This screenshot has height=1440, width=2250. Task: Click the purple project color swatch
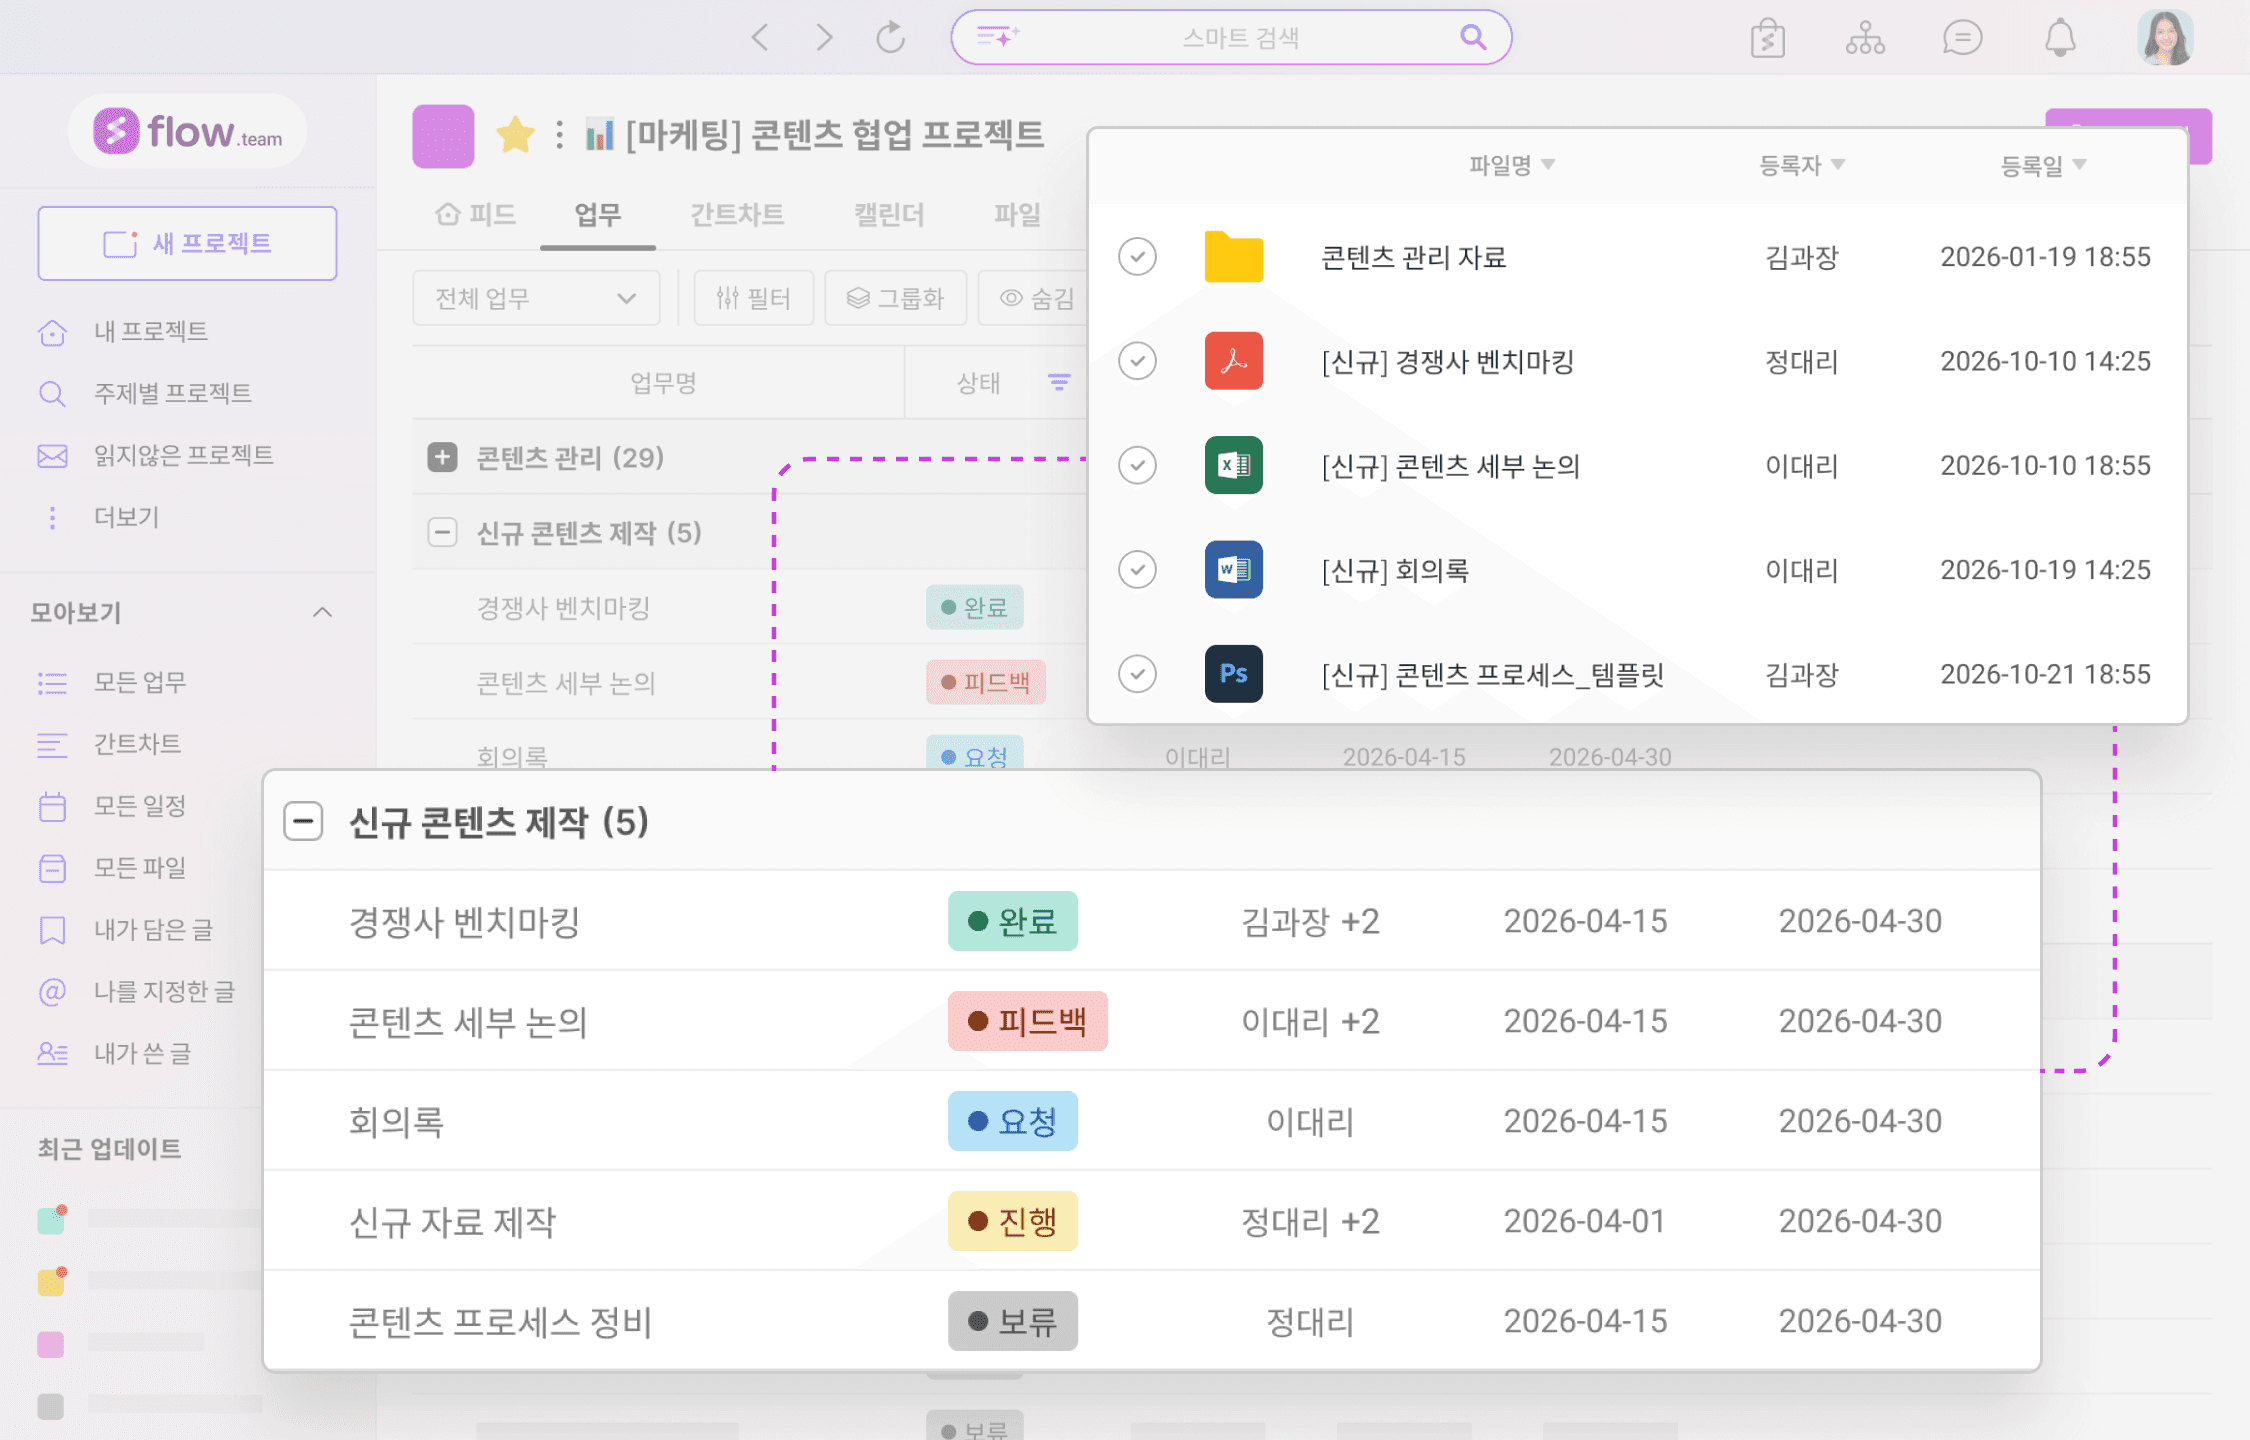(443, 135)
